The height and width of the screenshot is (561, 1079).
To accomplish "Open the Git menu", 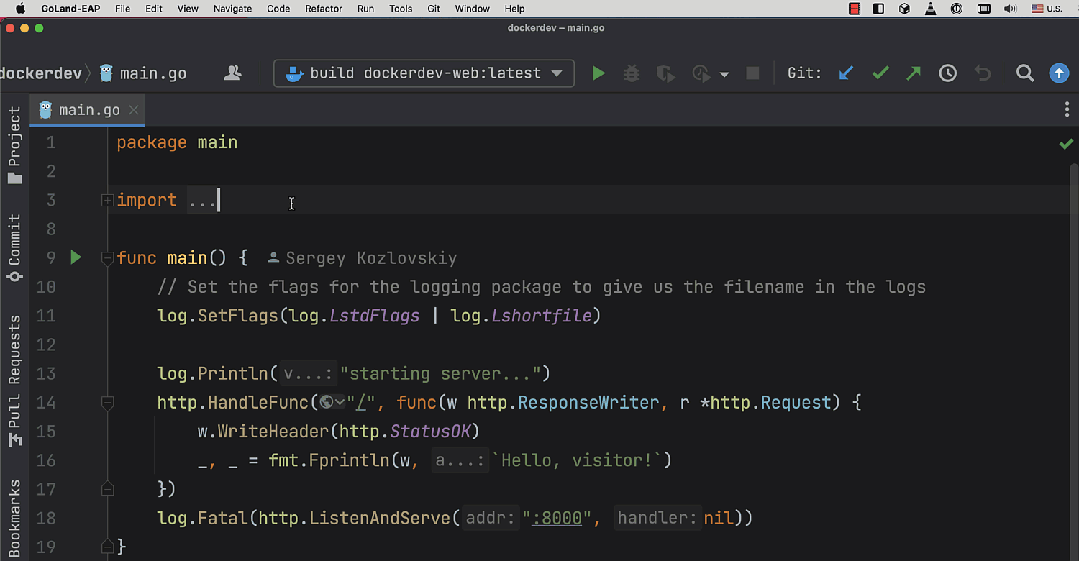I will [434, 8].
